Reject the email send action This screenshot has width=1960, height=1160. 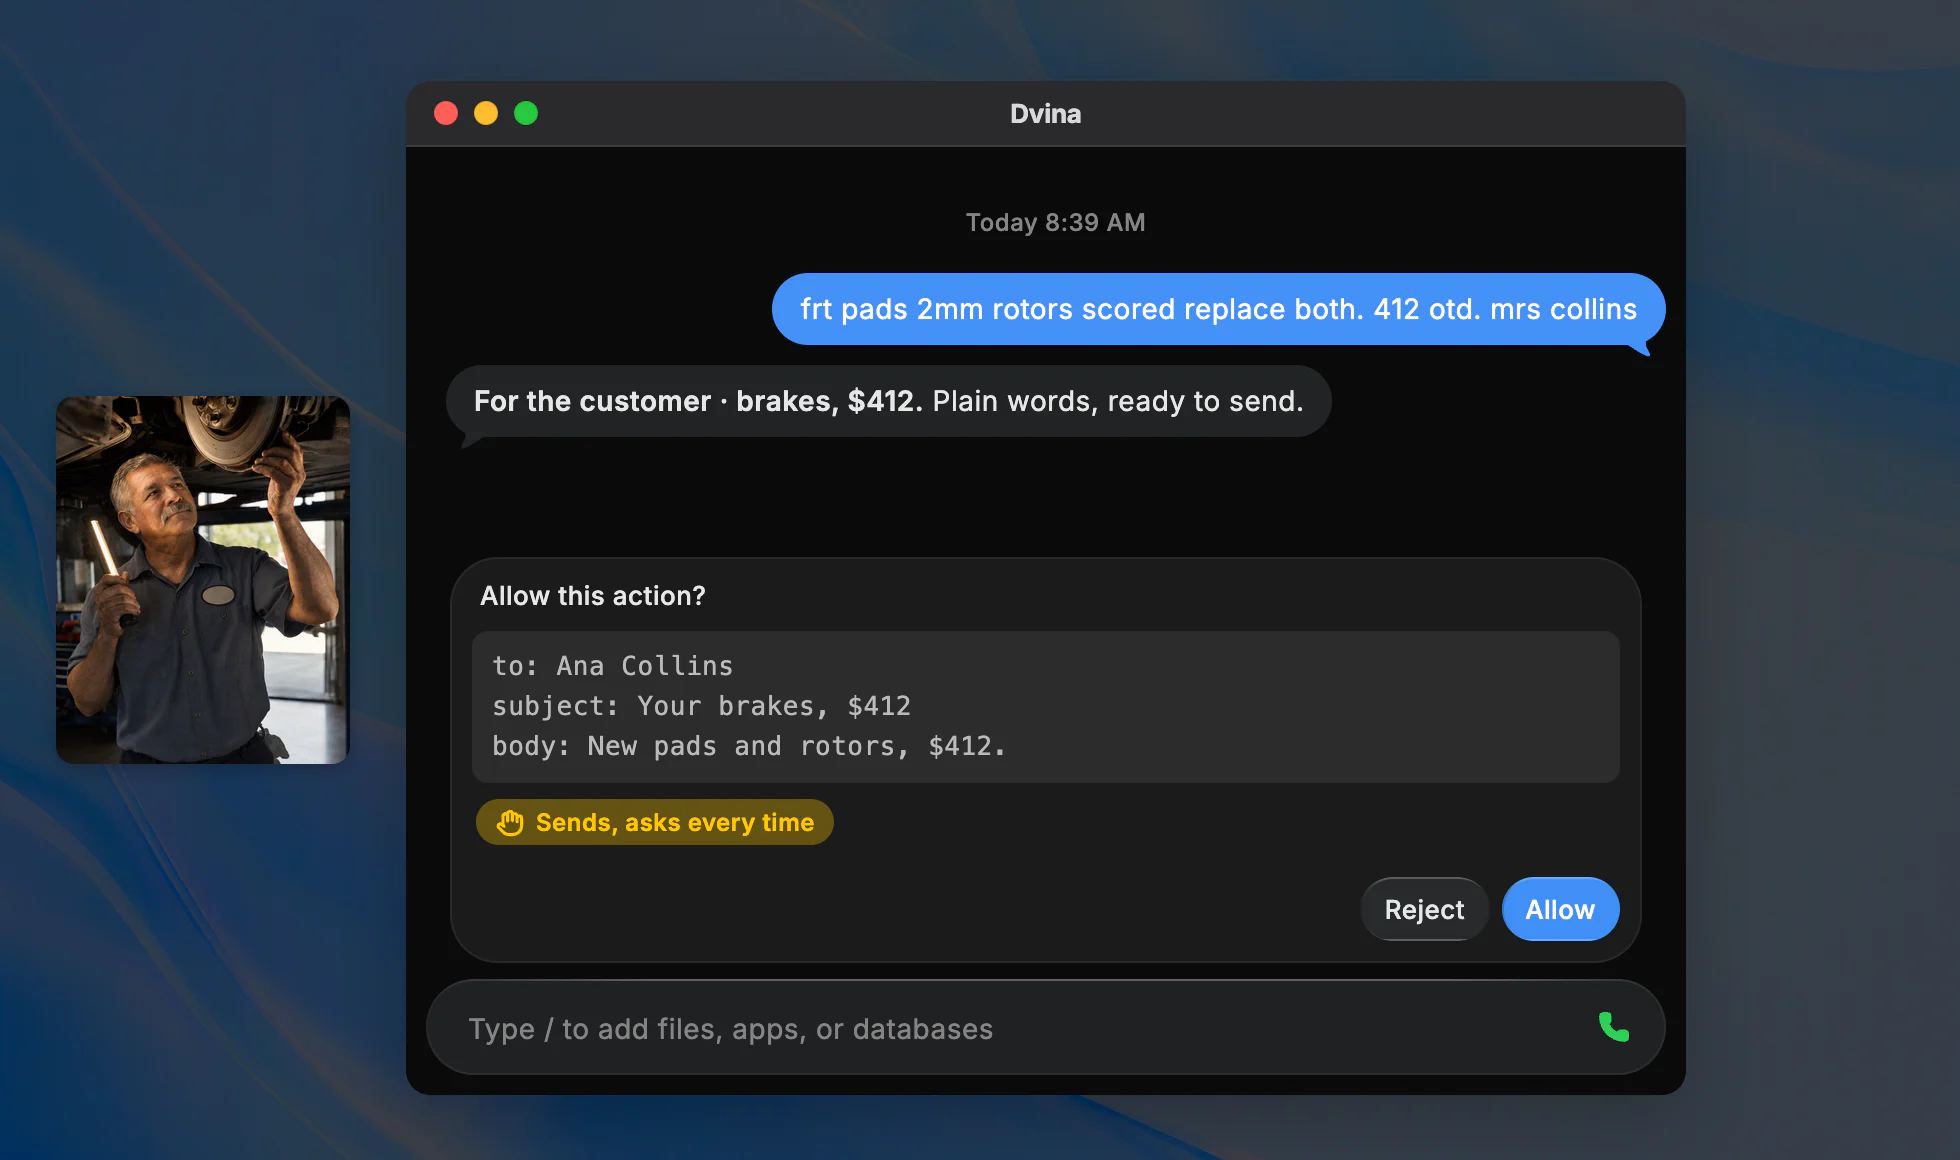(1424, 909)
